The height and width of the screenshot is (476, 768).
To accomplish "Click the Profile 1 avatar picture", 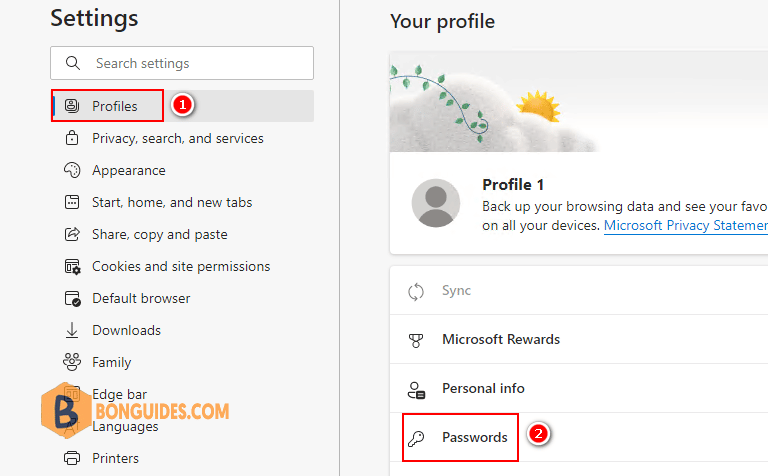I will pos(435,203).
